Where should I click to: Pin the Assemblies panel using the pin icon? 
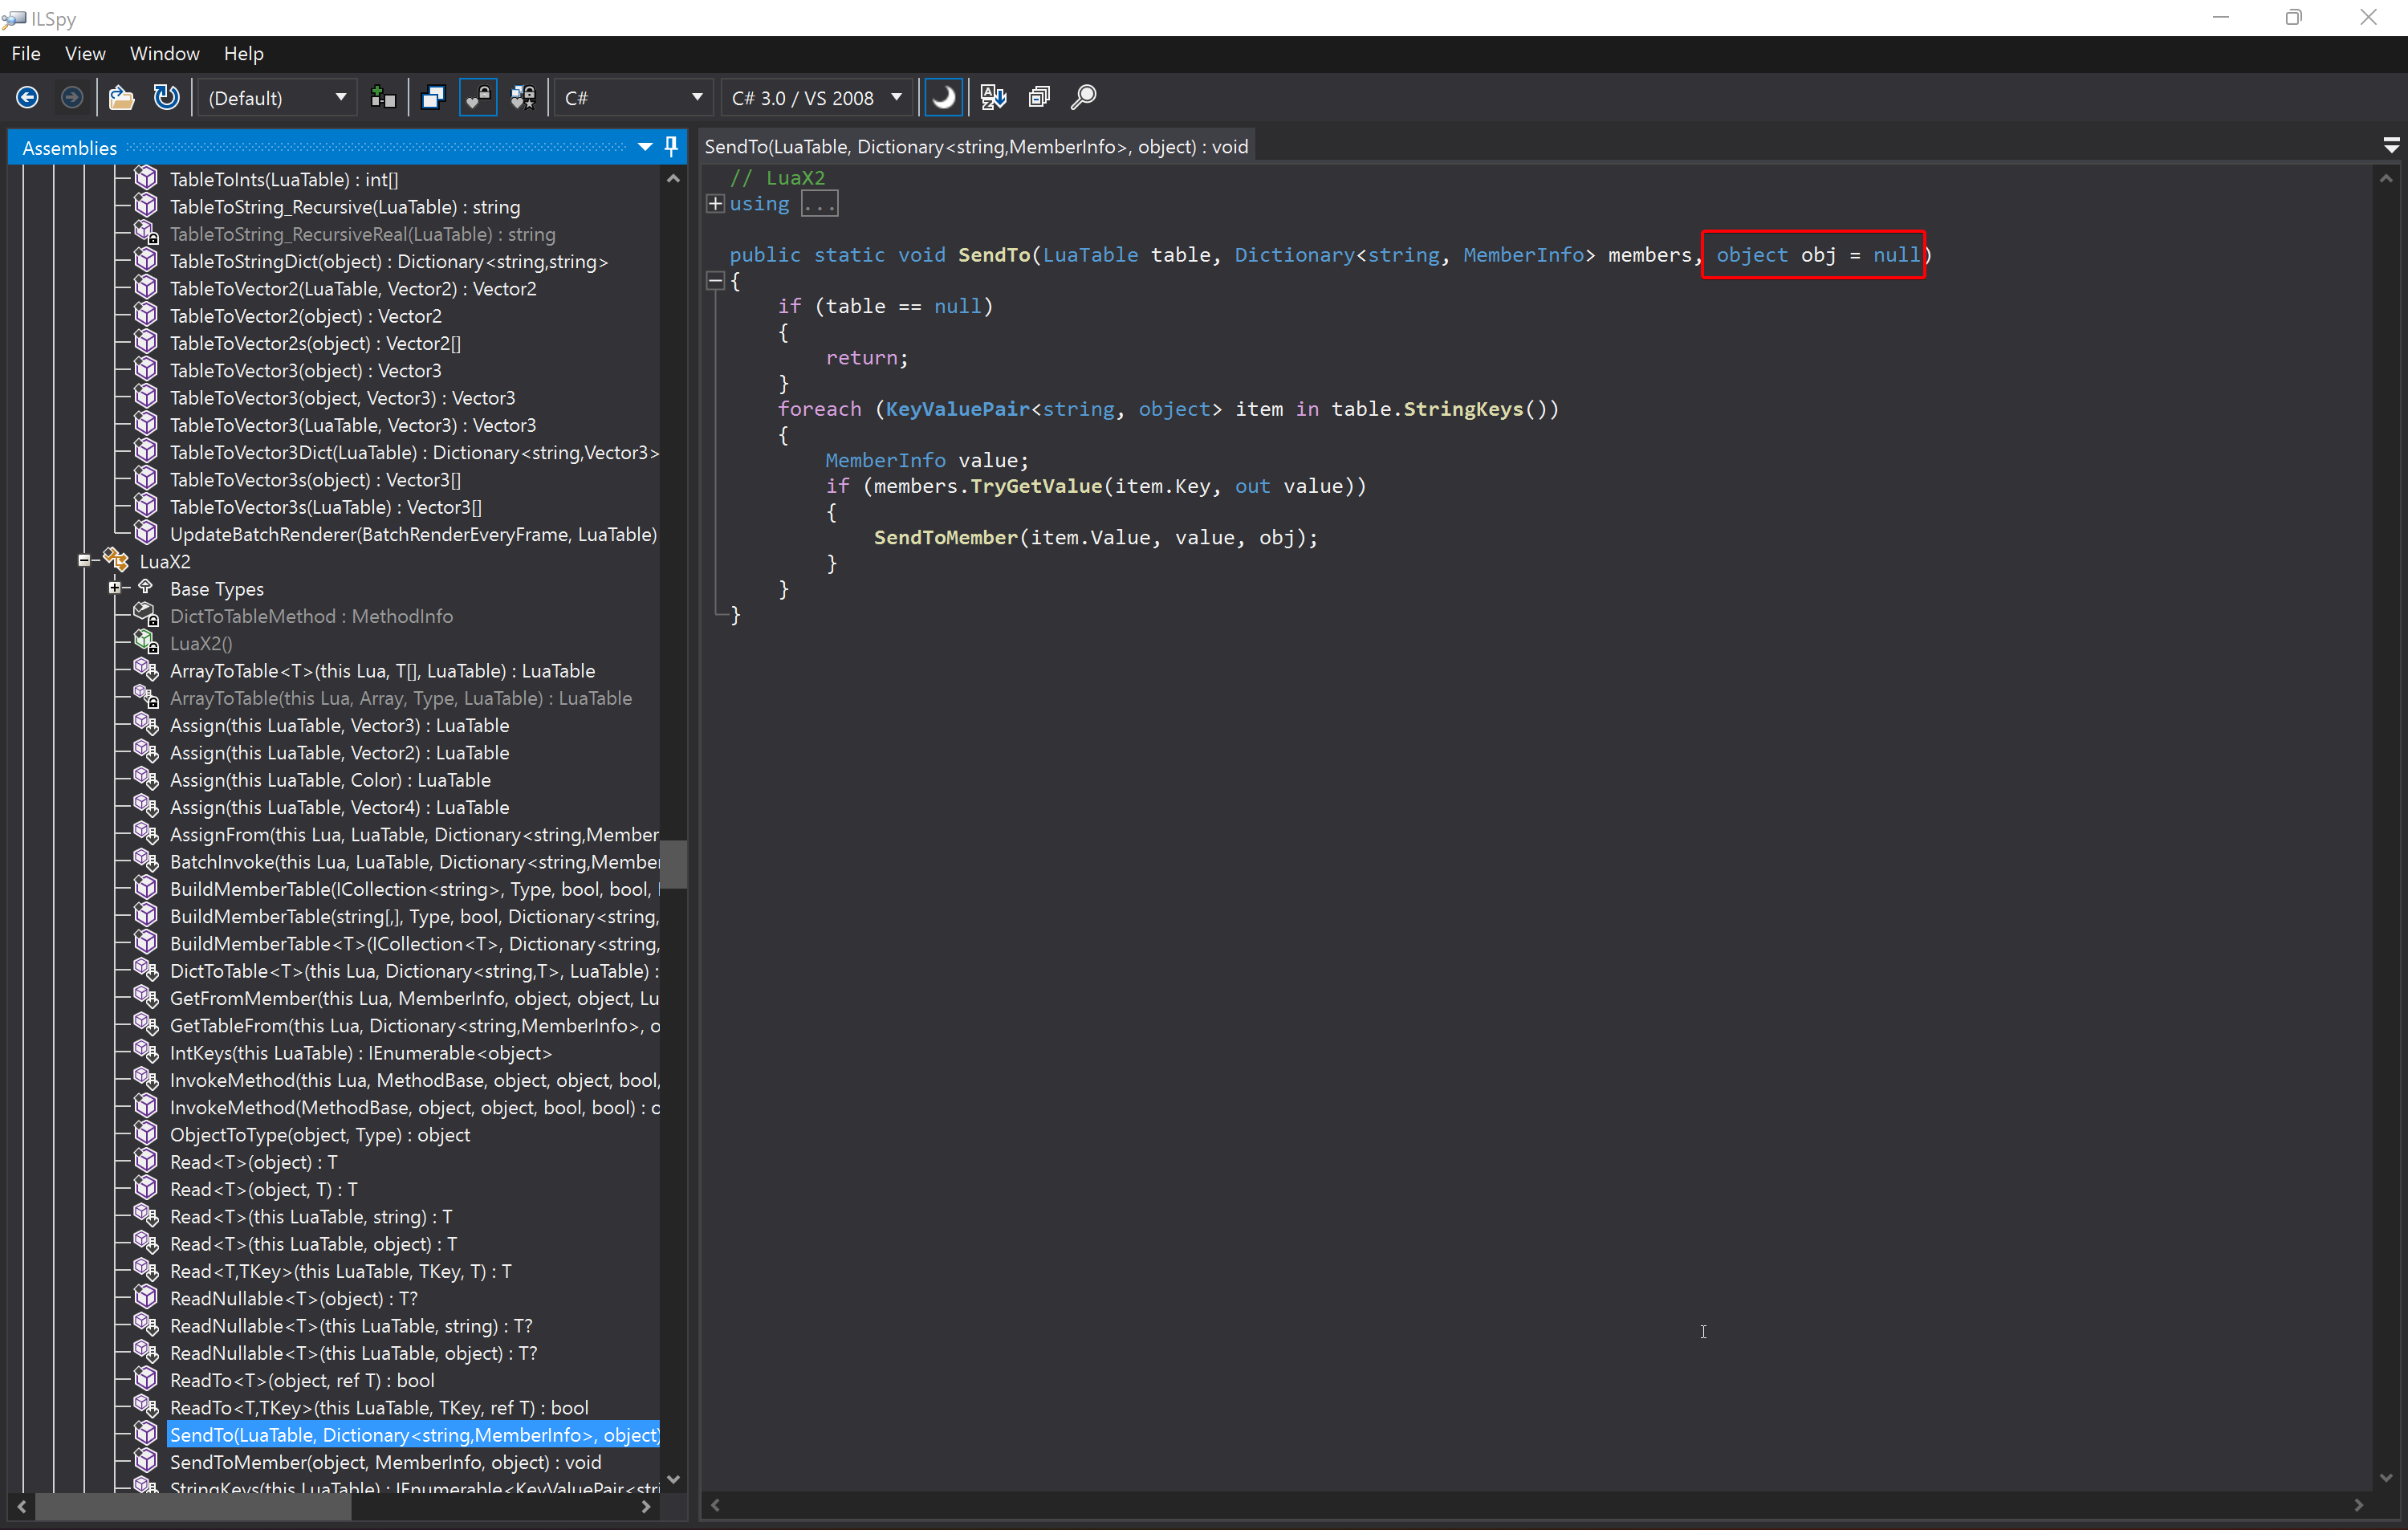pyautogui.click(x=670, y=147)
